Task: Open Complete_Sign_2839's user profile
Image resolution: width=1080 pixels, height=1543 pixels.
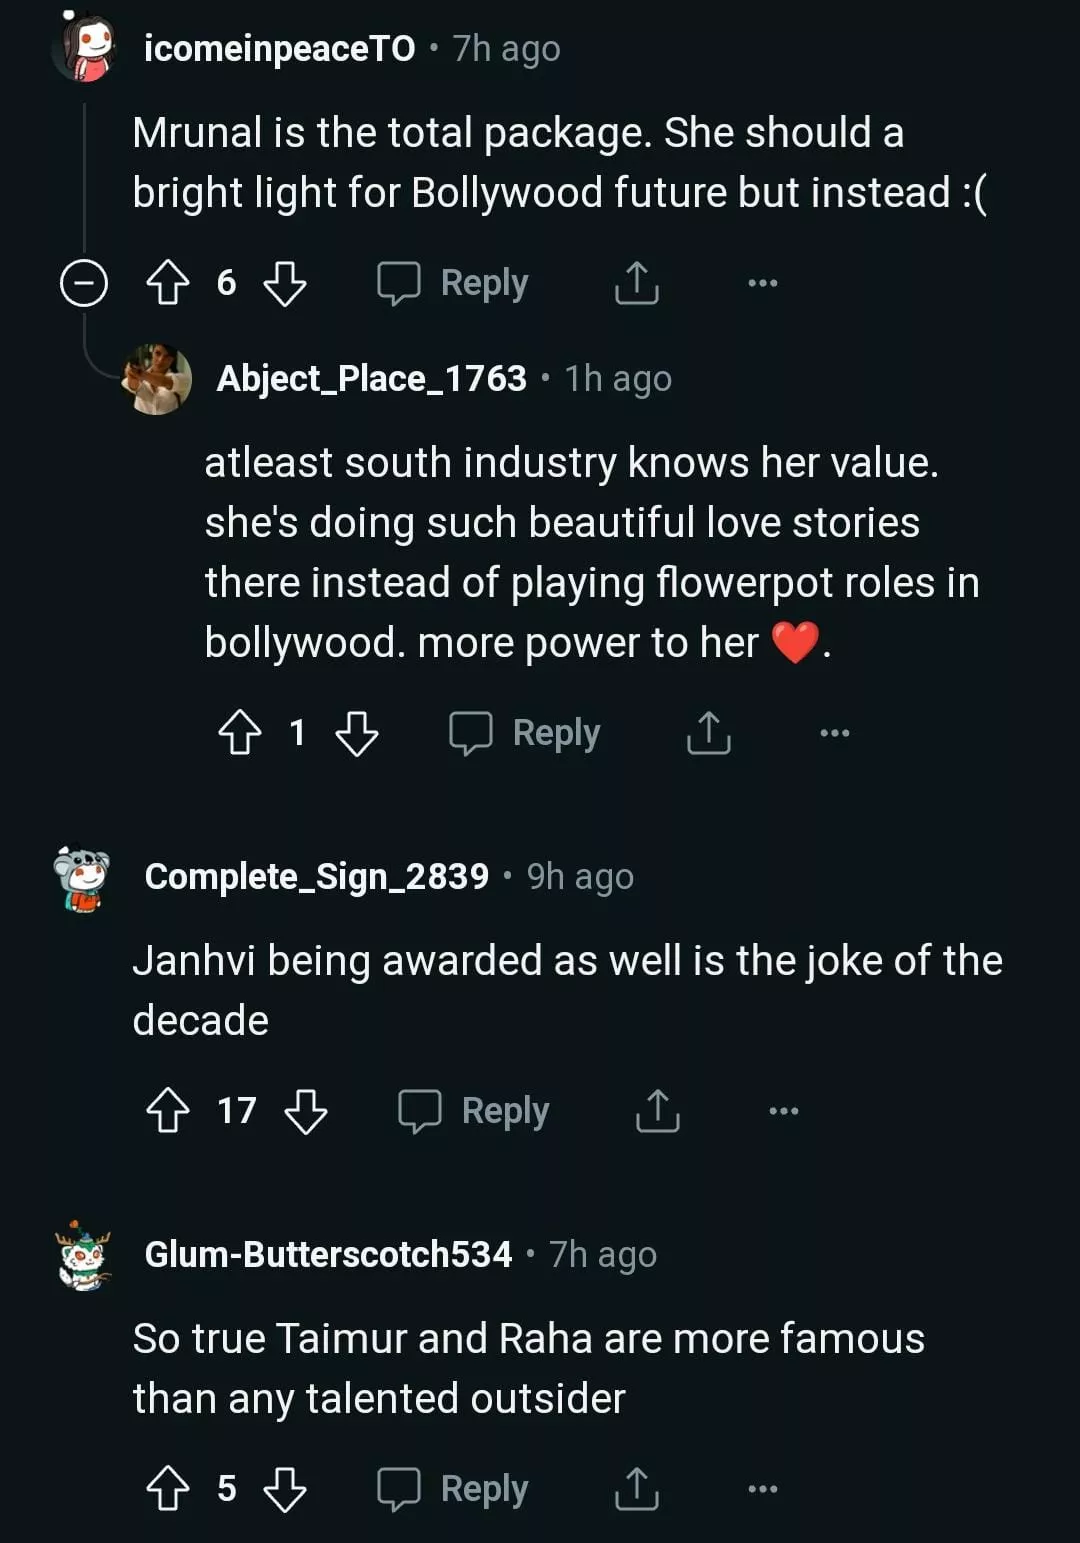Action: tap(316, 877)
